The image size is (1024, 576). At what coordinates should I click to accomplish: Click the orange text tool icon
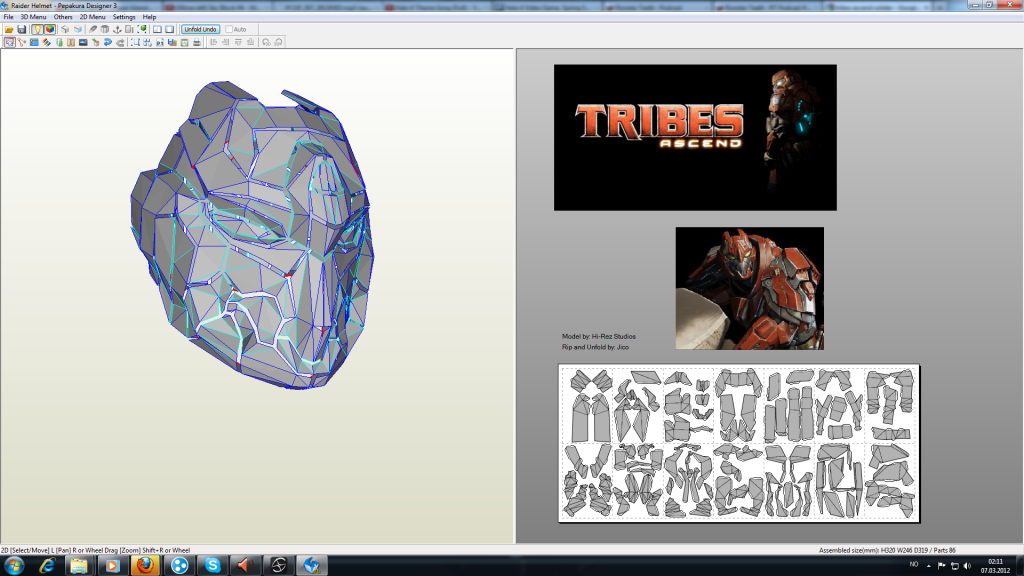coord(71,42)
